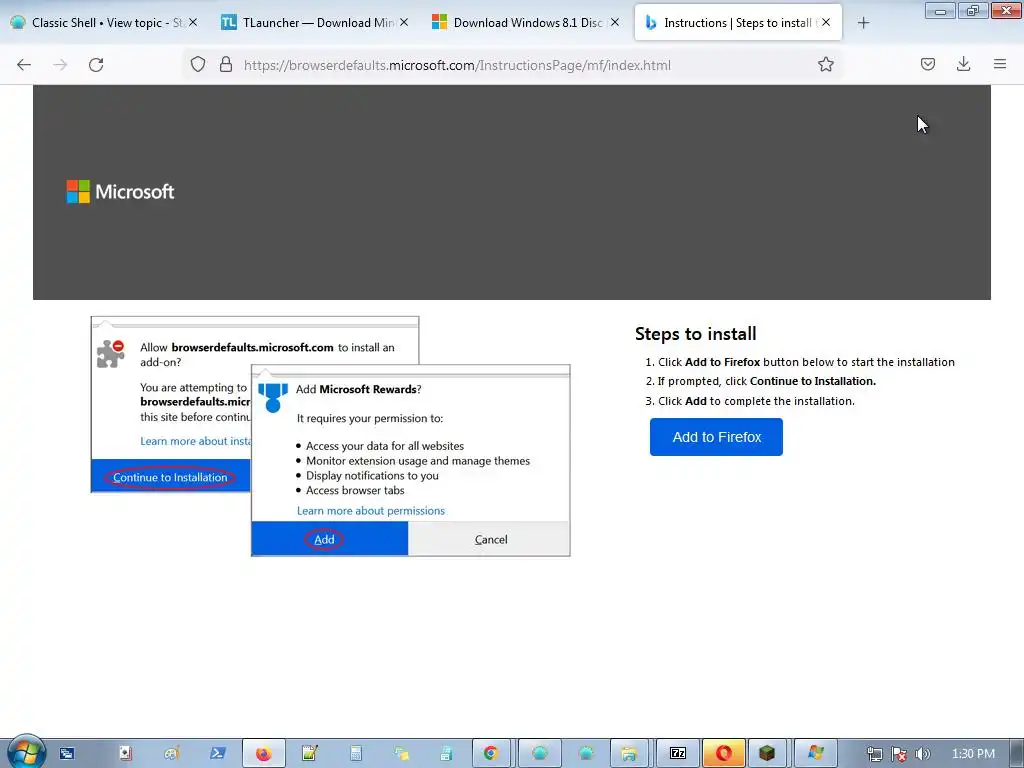This screenshot has height=768, width=1024.
Task: Select the Instructions Steps to install tab
Action: (x=738, y=23)
